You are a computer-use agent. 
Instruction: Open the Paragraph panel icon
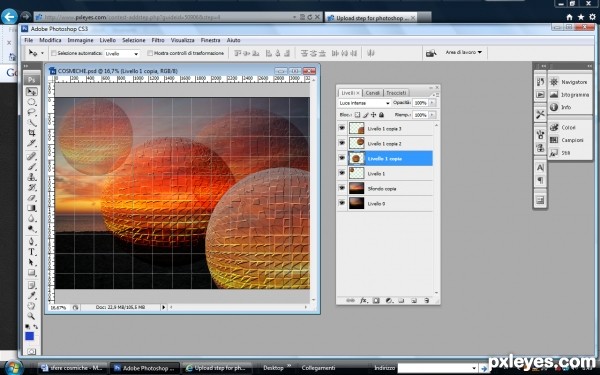[x=540, y=180]
